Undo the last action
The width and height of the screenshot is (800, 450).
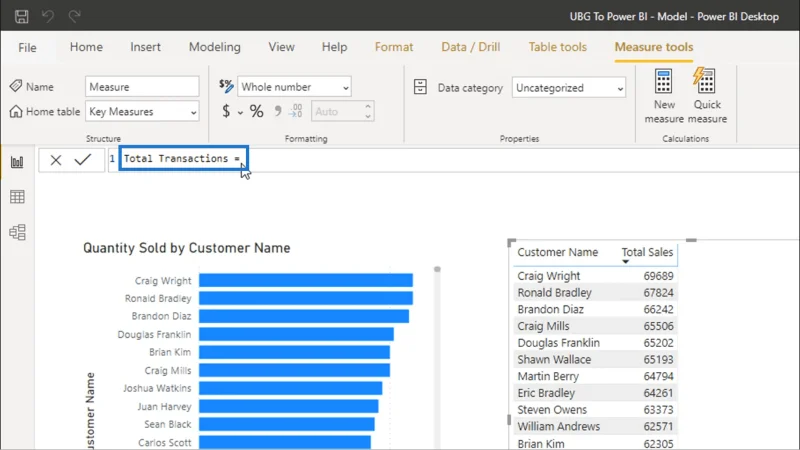tap(48, 16)
